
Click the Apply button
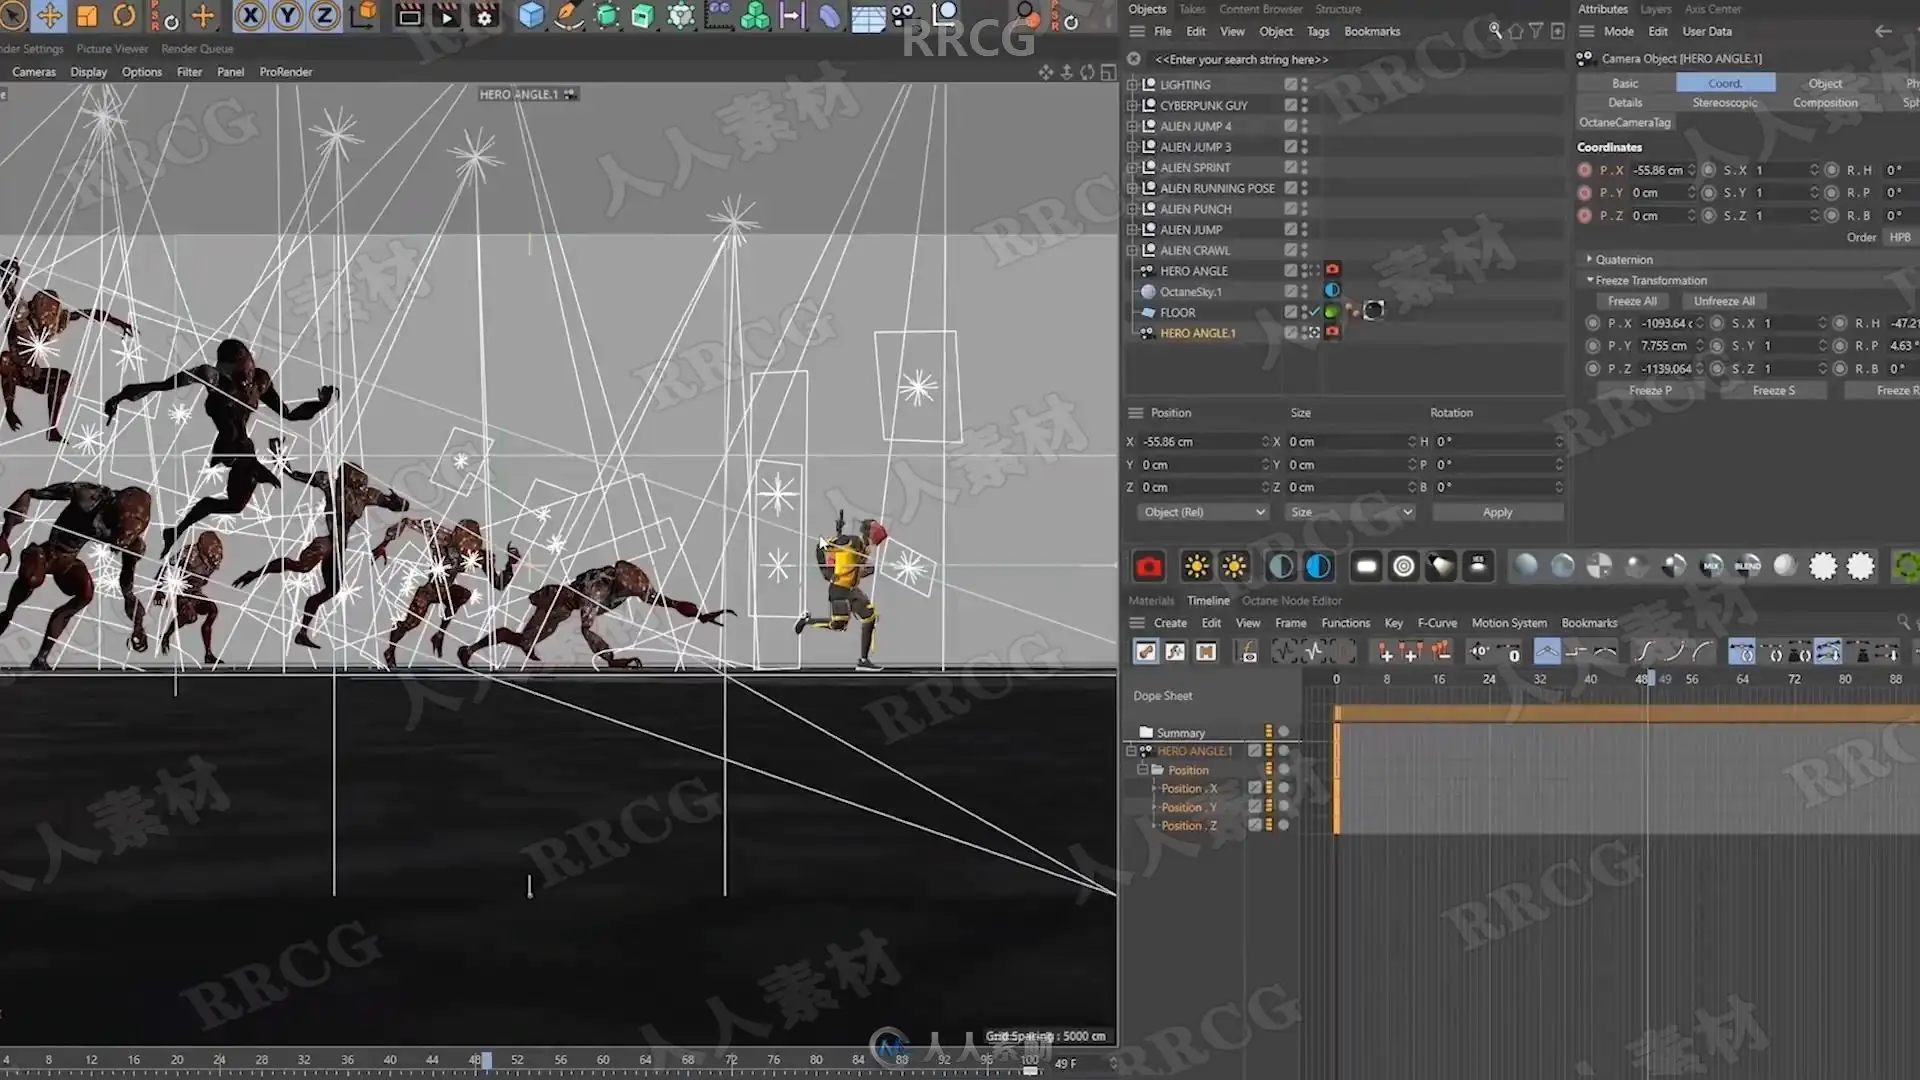(x=1497, y=512)
